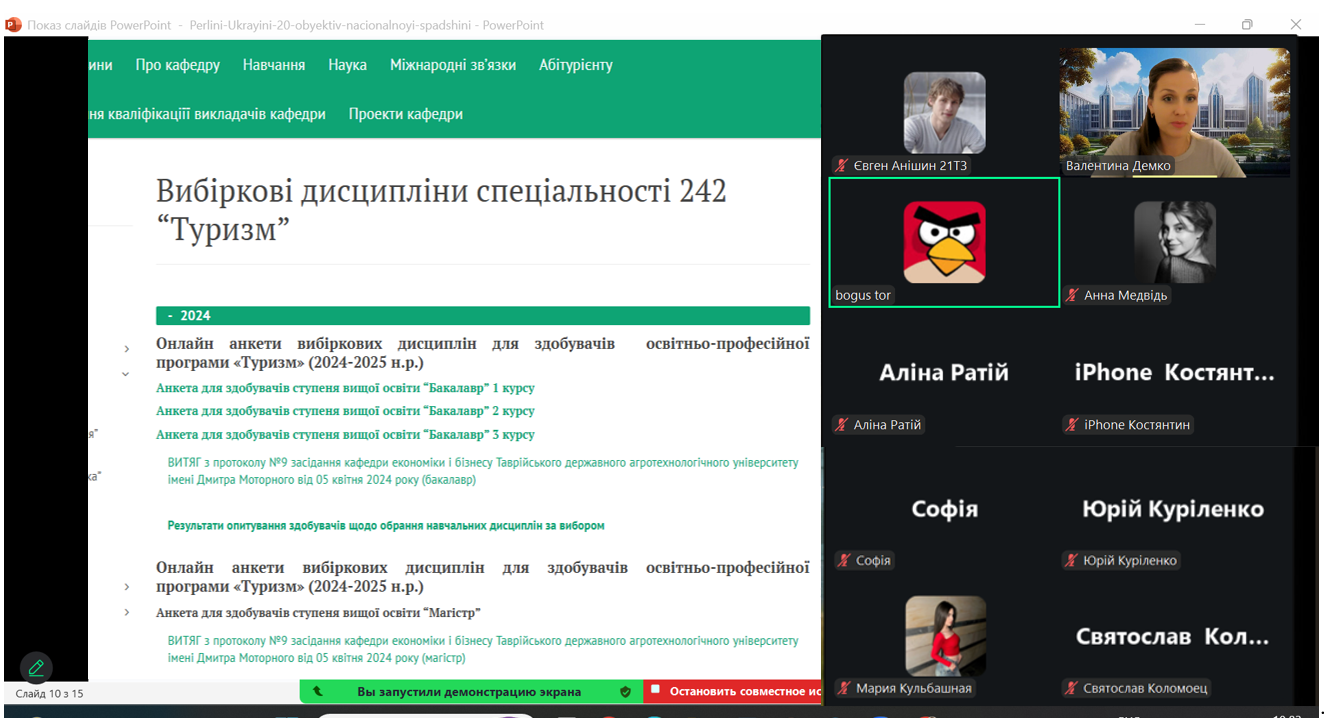This screenshot has width=1324, height=721.
Task: Open the Навчання menu
Action: click(274, 65)
